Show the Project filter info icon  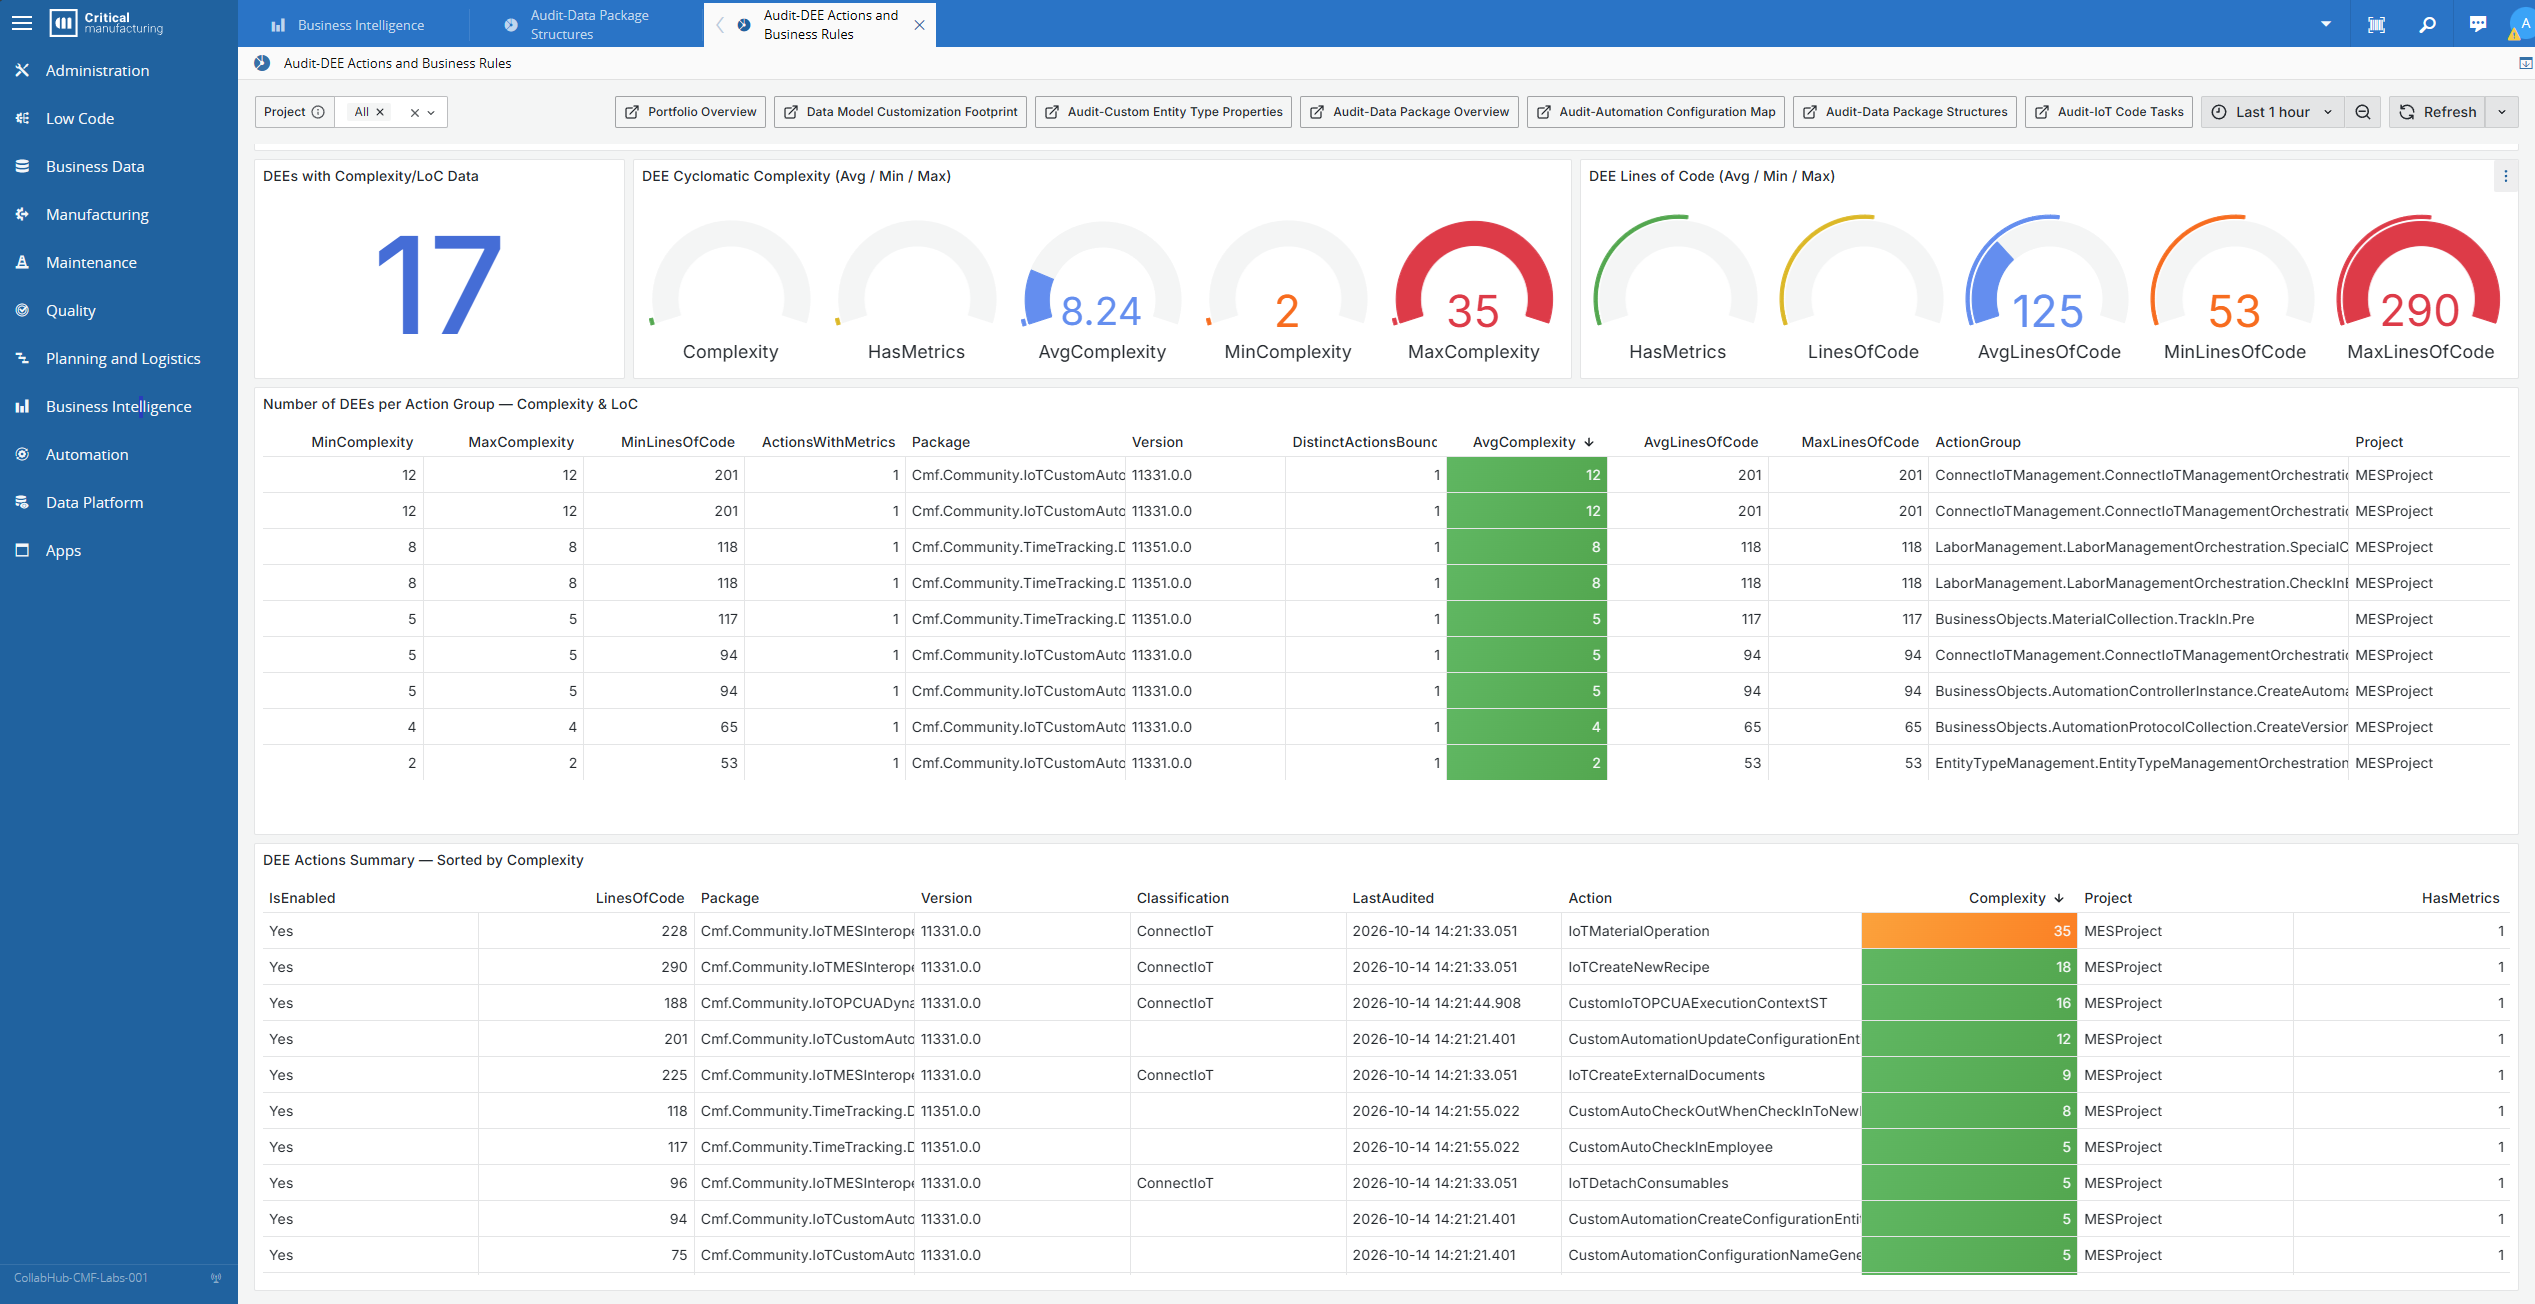click(x=318, y=112)
